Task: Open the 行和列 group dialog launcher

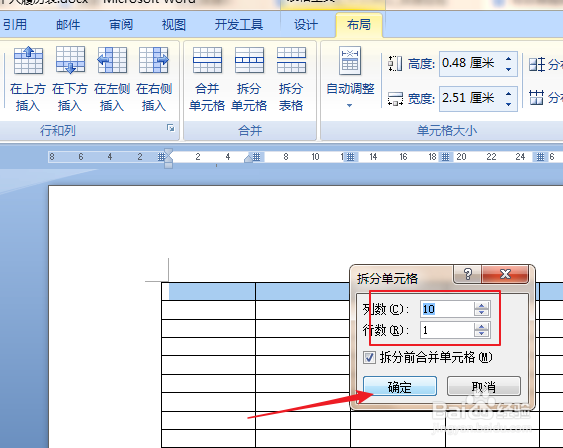Action: 171,128
